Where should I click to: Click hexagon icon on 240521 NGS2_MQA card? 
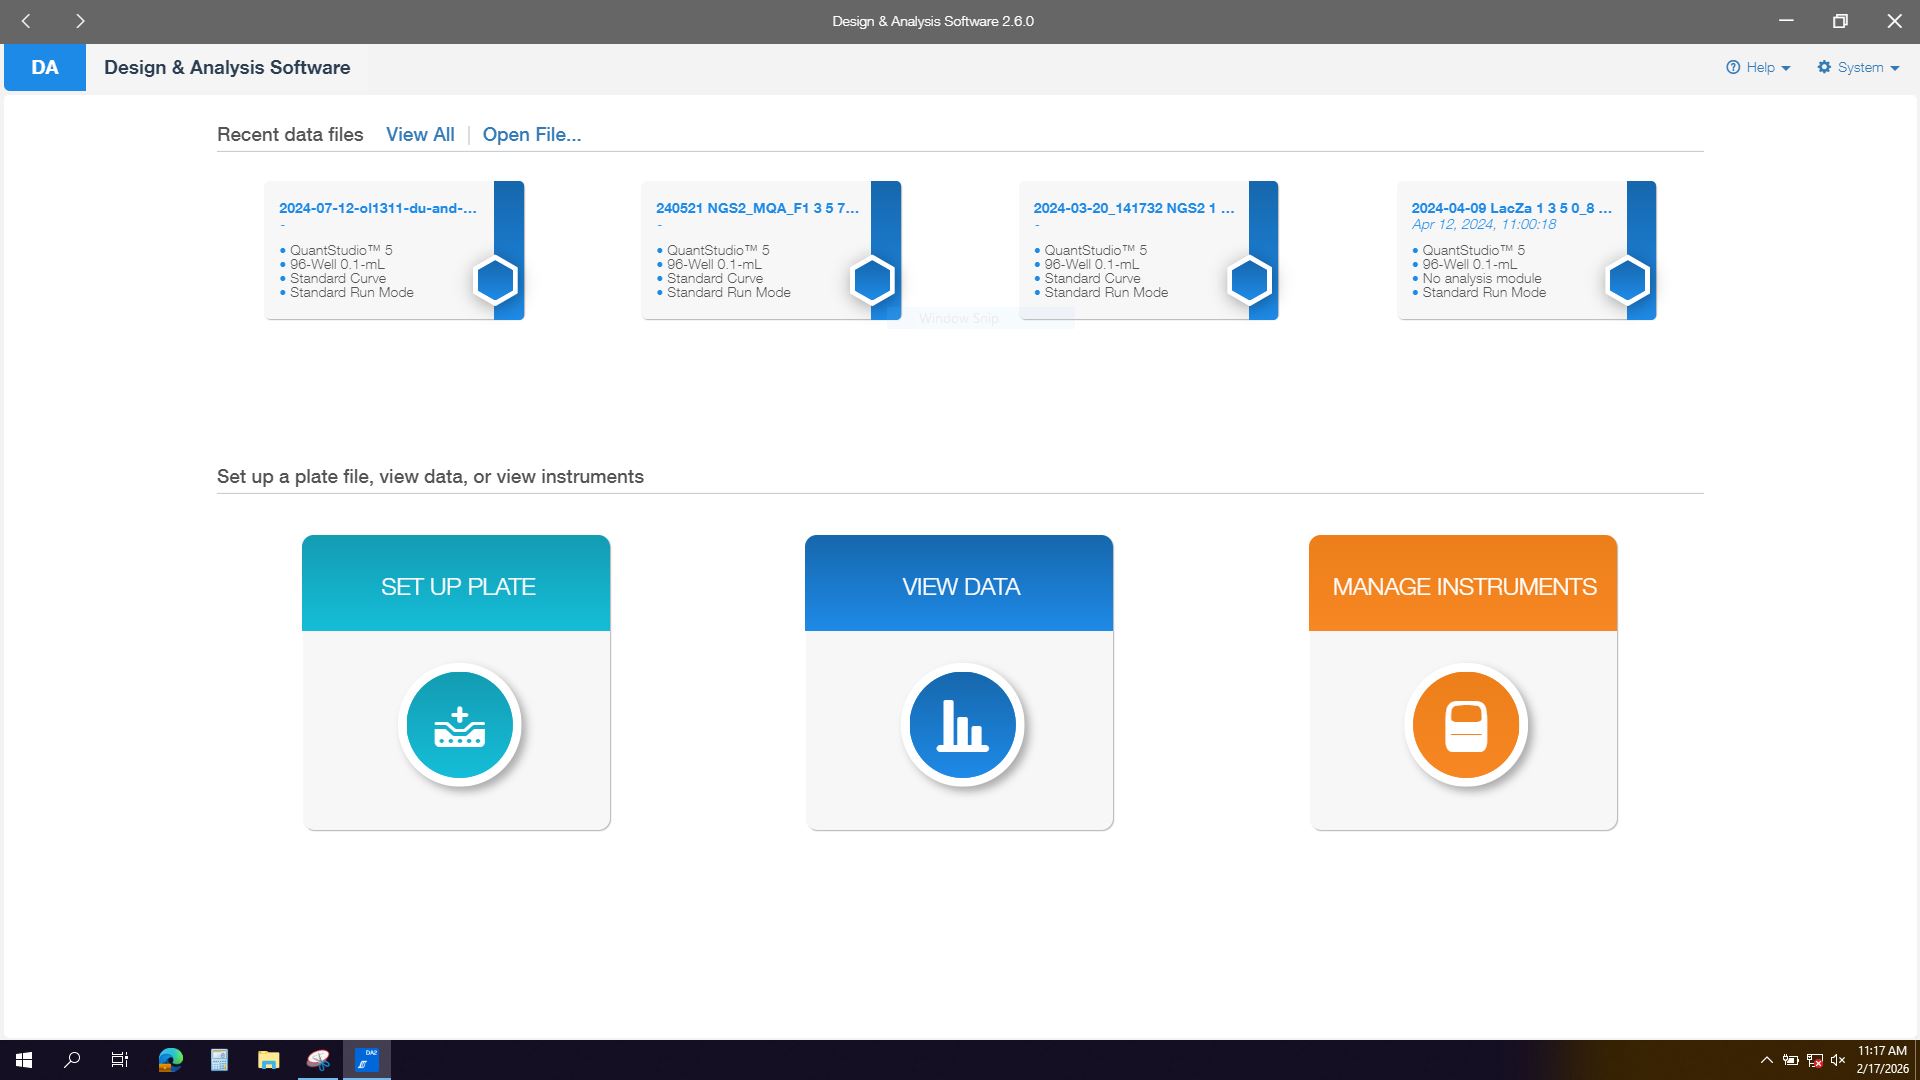872,281
